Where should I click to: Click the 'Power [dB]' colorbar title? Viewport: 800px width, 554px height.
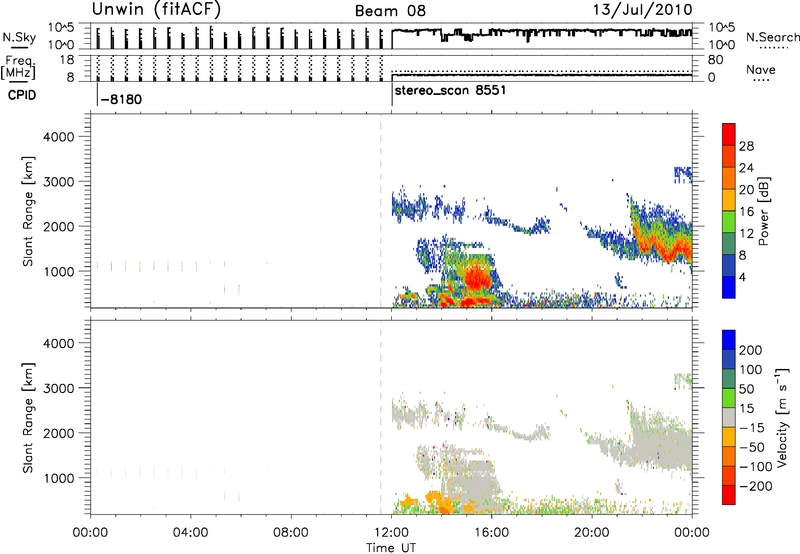[x=764, y=211]
